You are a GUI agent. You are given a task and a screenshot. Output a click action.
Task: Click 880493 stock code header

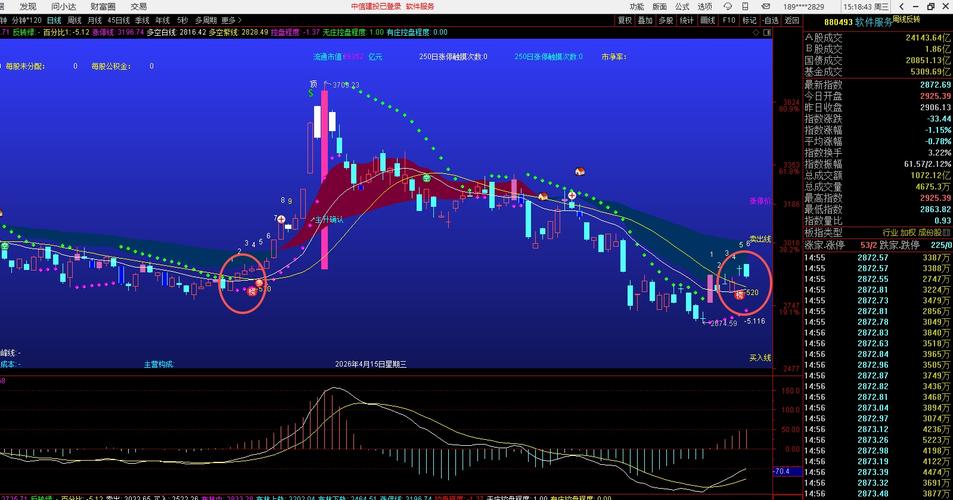click(x=838, y=22)
